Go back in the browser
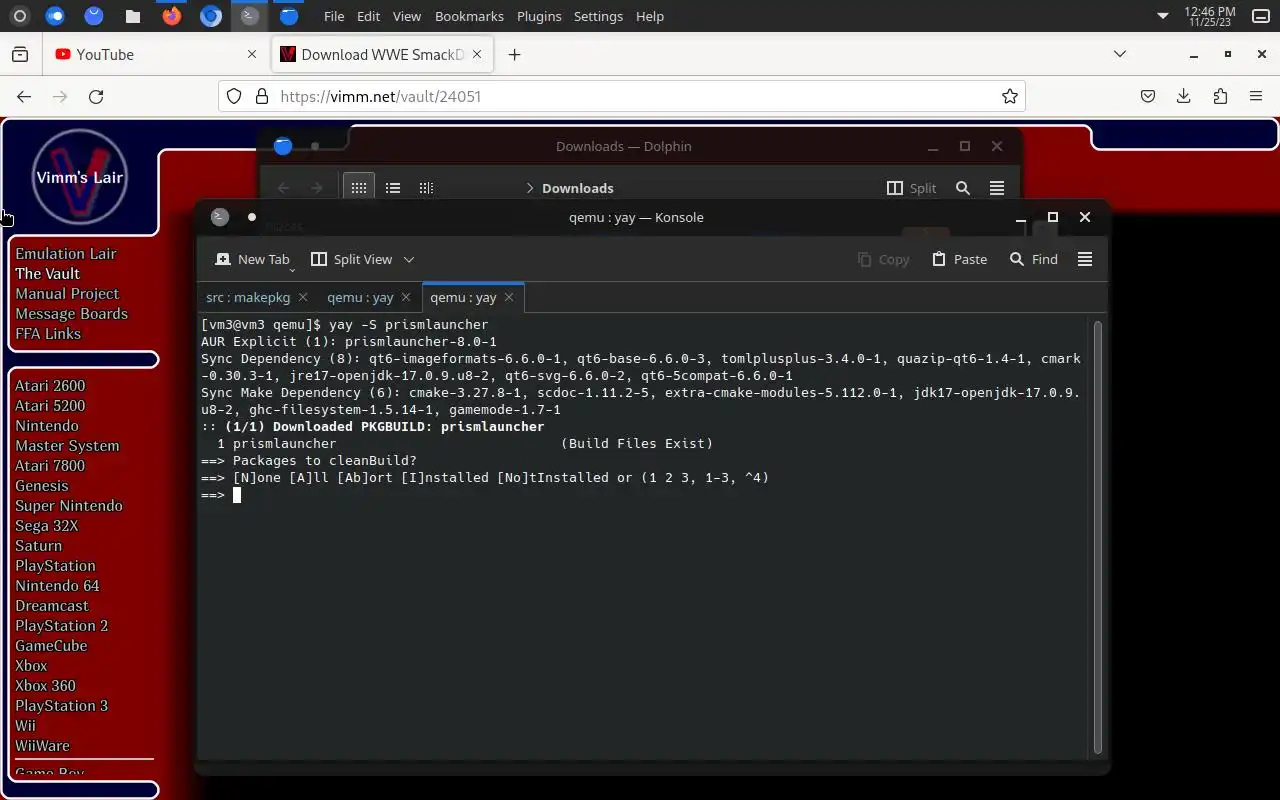This screenshot has height=800, width=1280. [x=24, y=96]
